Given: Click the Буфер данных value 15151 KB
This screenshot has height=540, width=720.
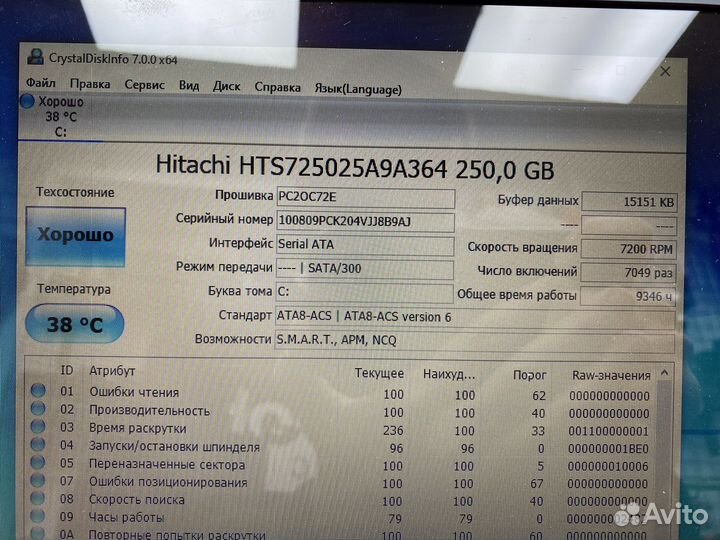Looking at the screenshot, I should click(630, 202).
